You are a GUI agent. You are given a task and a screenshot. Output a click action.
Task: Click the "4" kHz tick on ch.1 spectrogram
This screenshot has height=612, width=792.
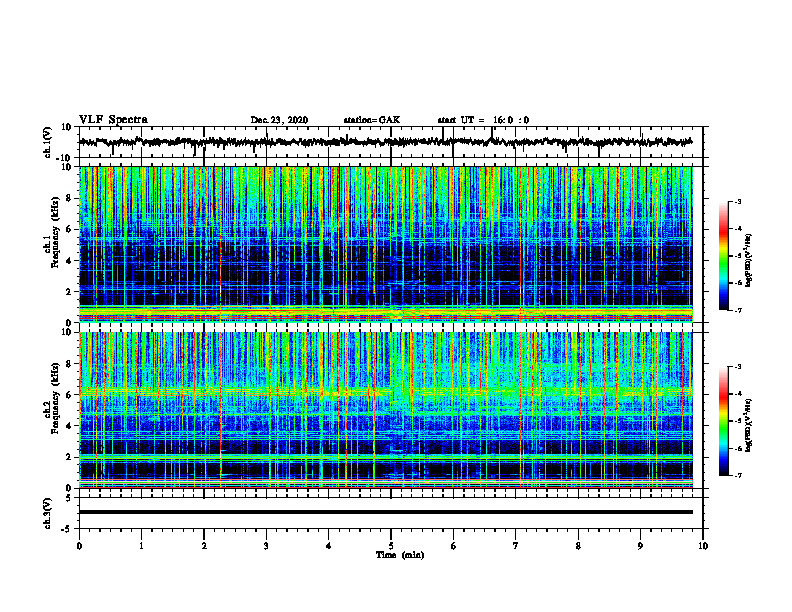[x=69, y=261]
